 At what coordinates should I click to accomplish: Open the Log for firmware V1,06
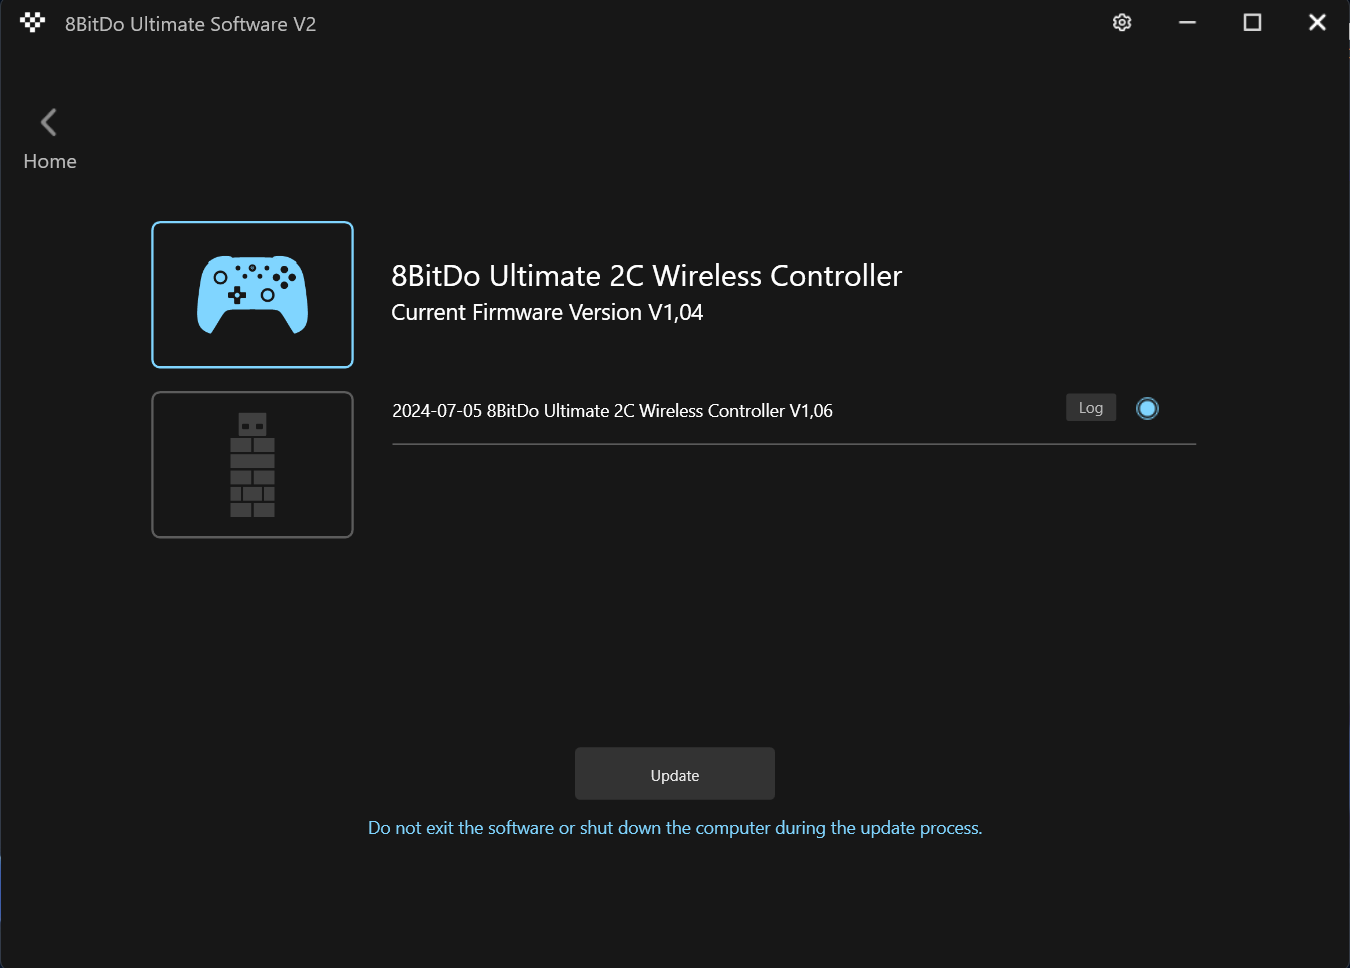(1091, 408)
